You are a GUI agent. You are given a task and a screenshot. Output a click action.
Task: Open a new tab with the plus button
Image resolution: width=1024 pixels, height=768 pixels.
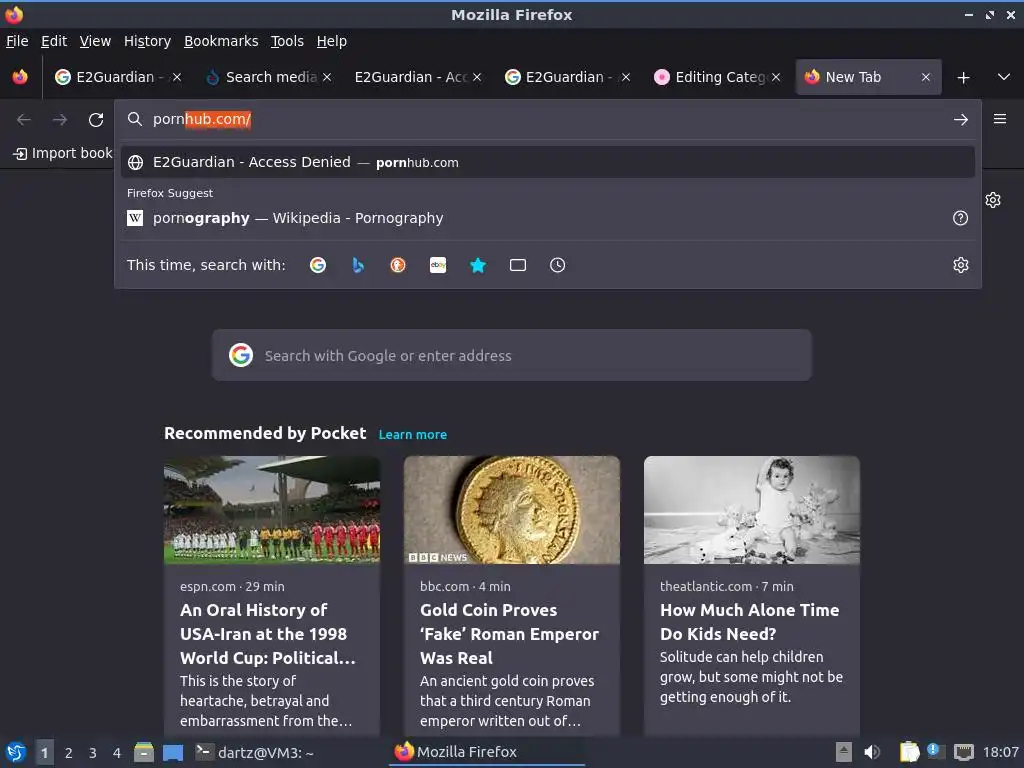point(963,78)
